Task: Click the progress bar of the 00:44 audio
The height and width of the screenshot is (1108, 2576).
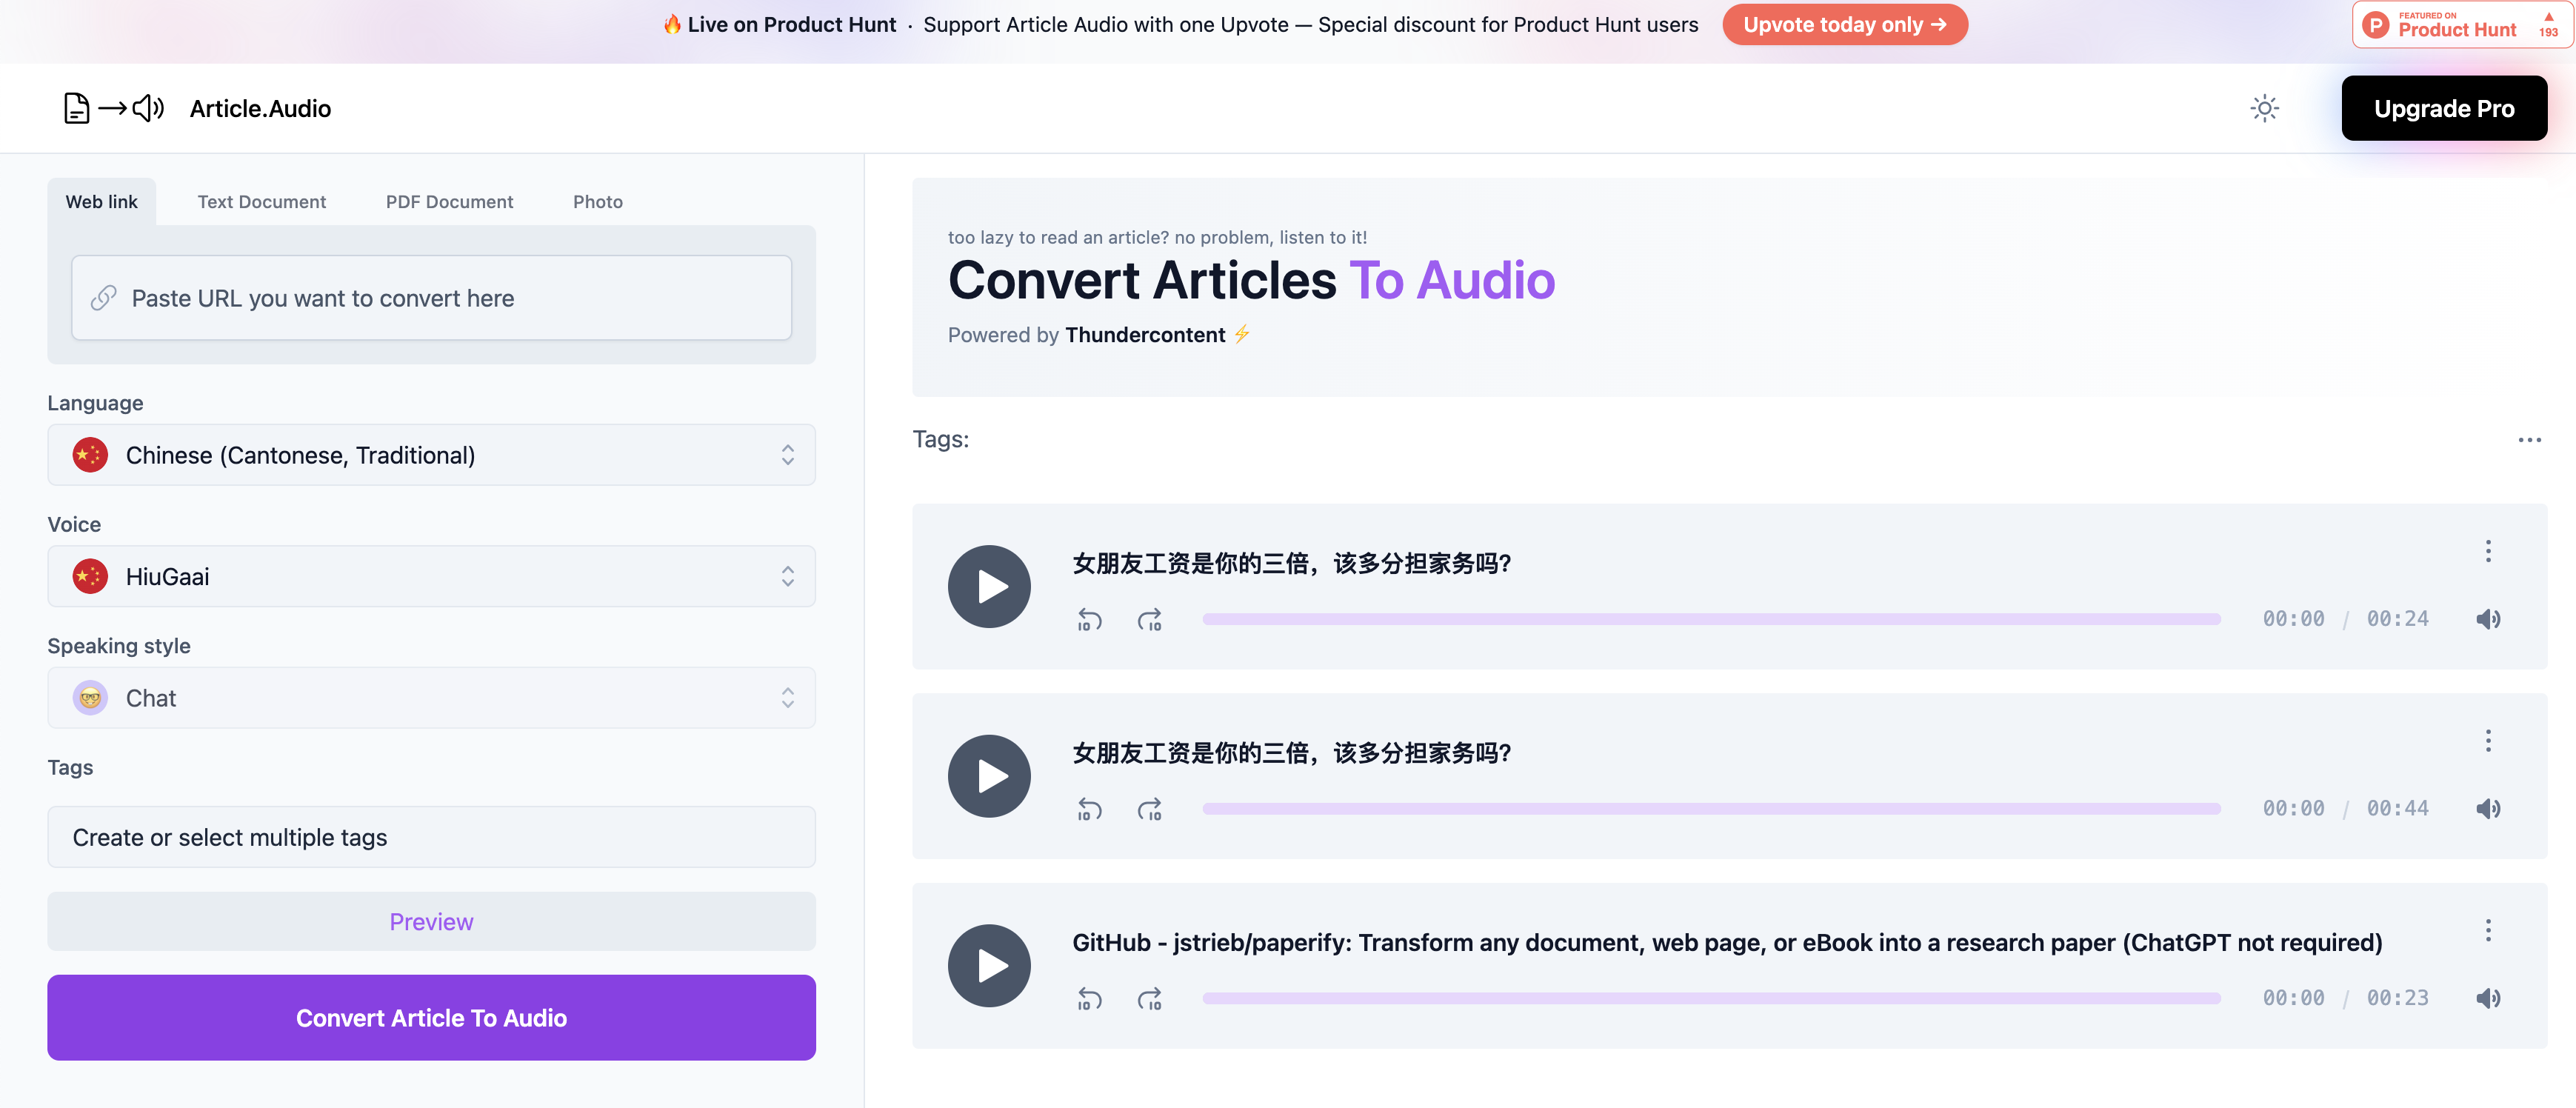Action: click(x=1711, y=809)
